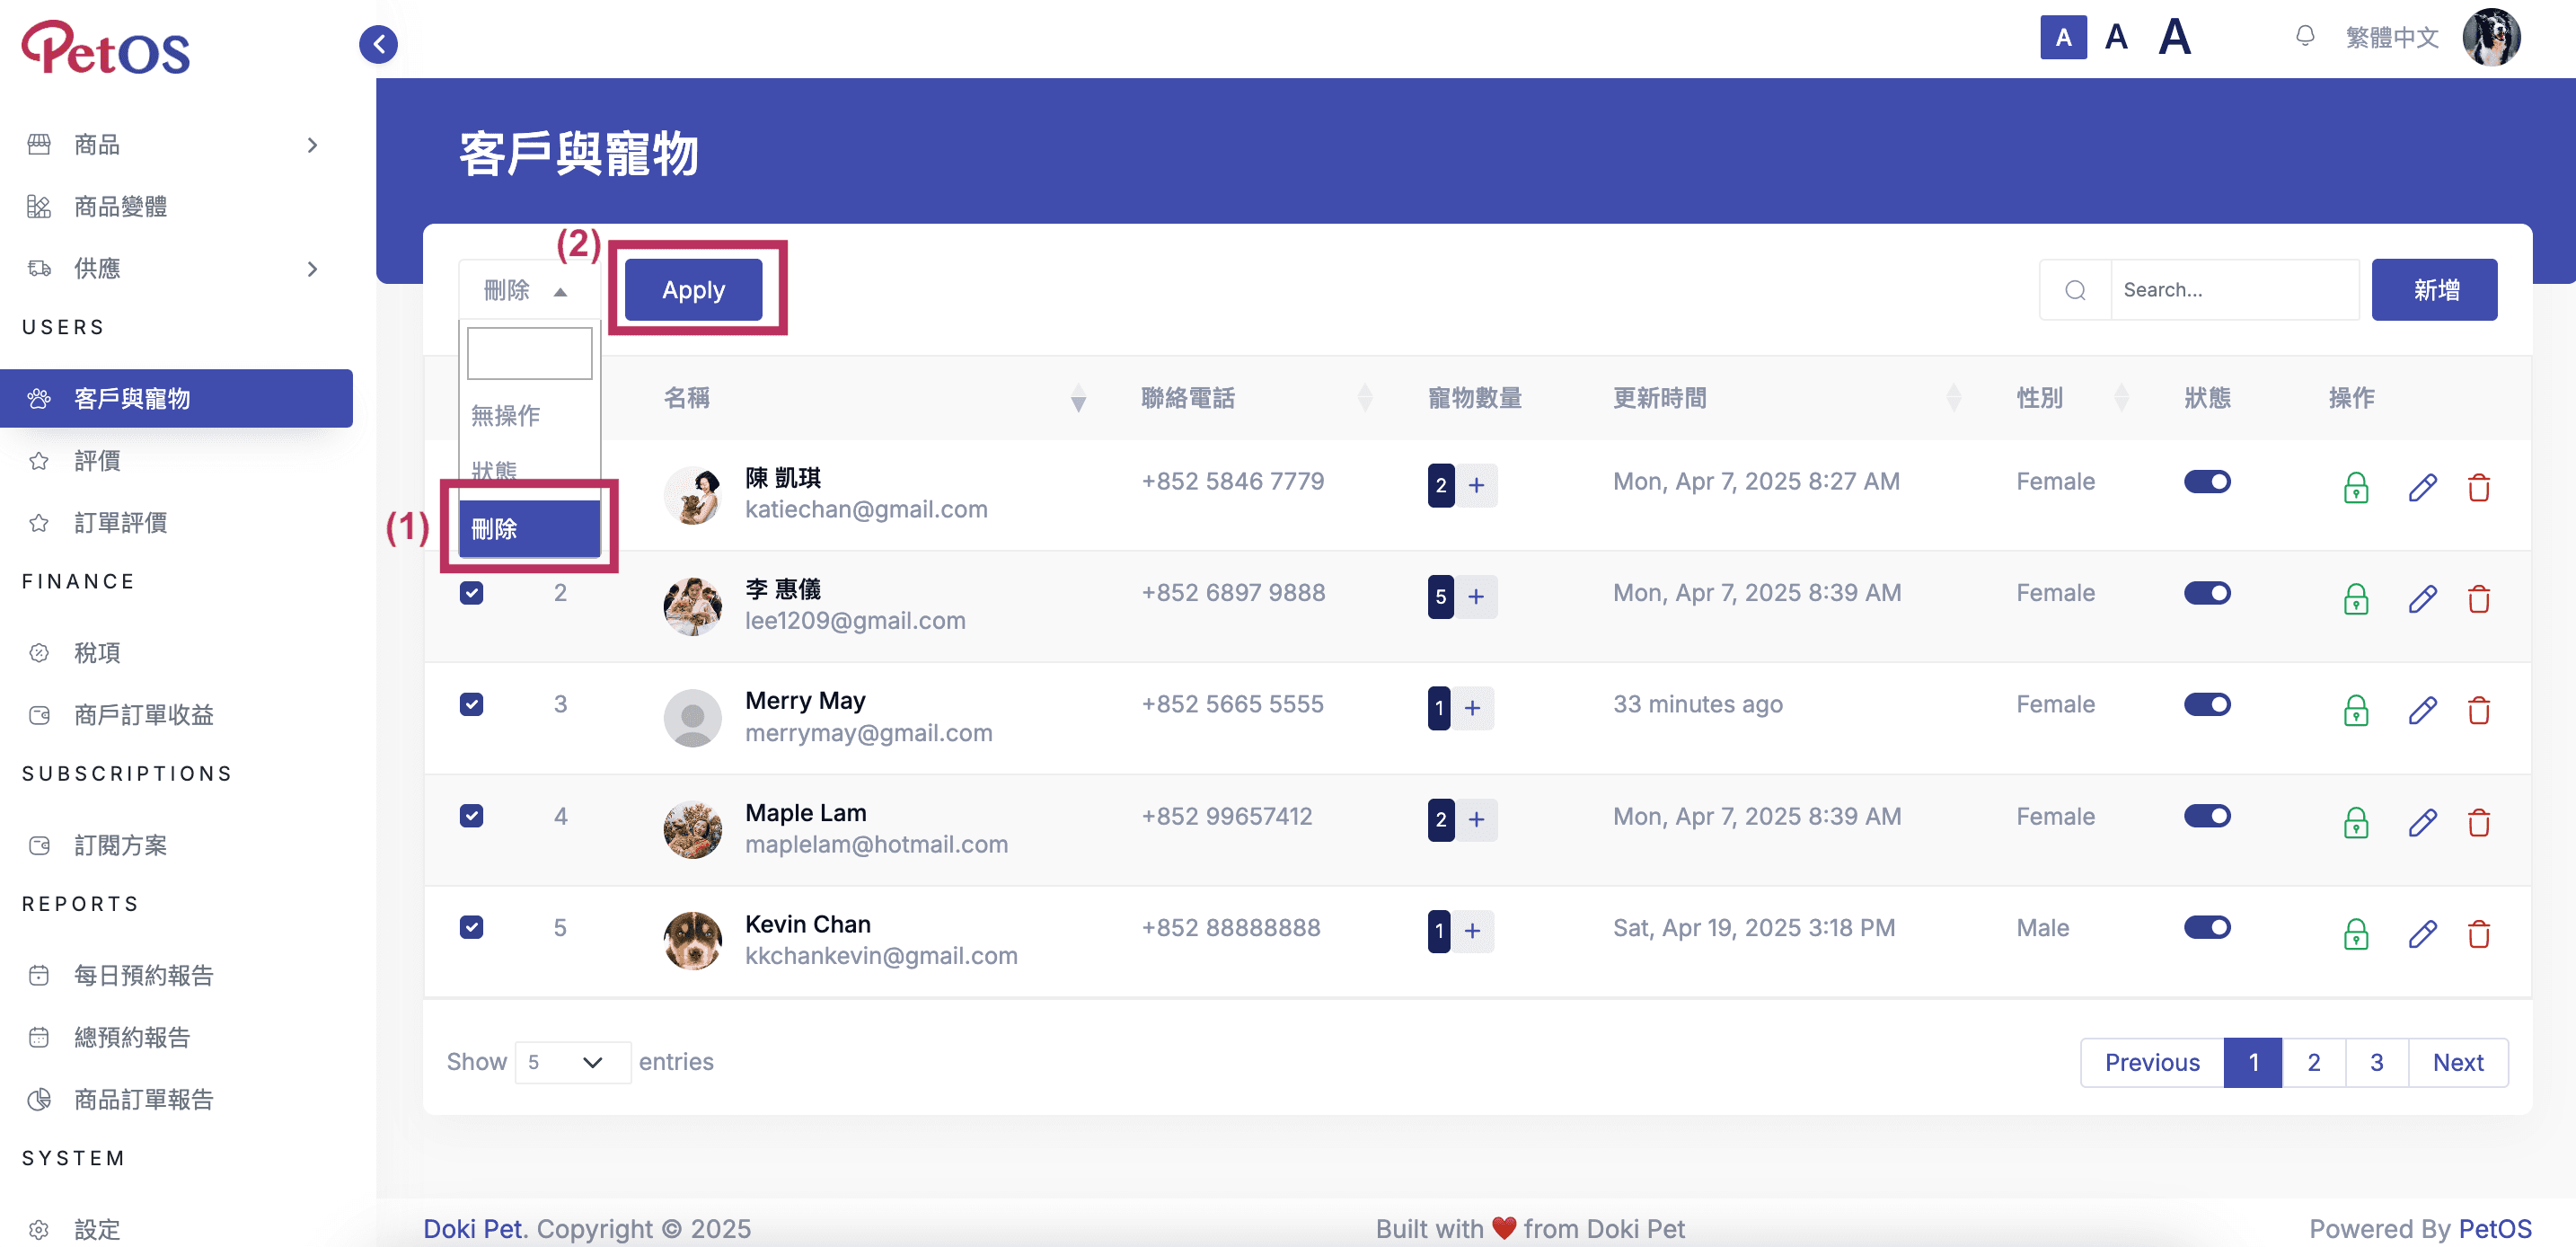Click the green lock icon for 陳 凱琪
The image size is (2576, 1247).
tap(2355, 488)
